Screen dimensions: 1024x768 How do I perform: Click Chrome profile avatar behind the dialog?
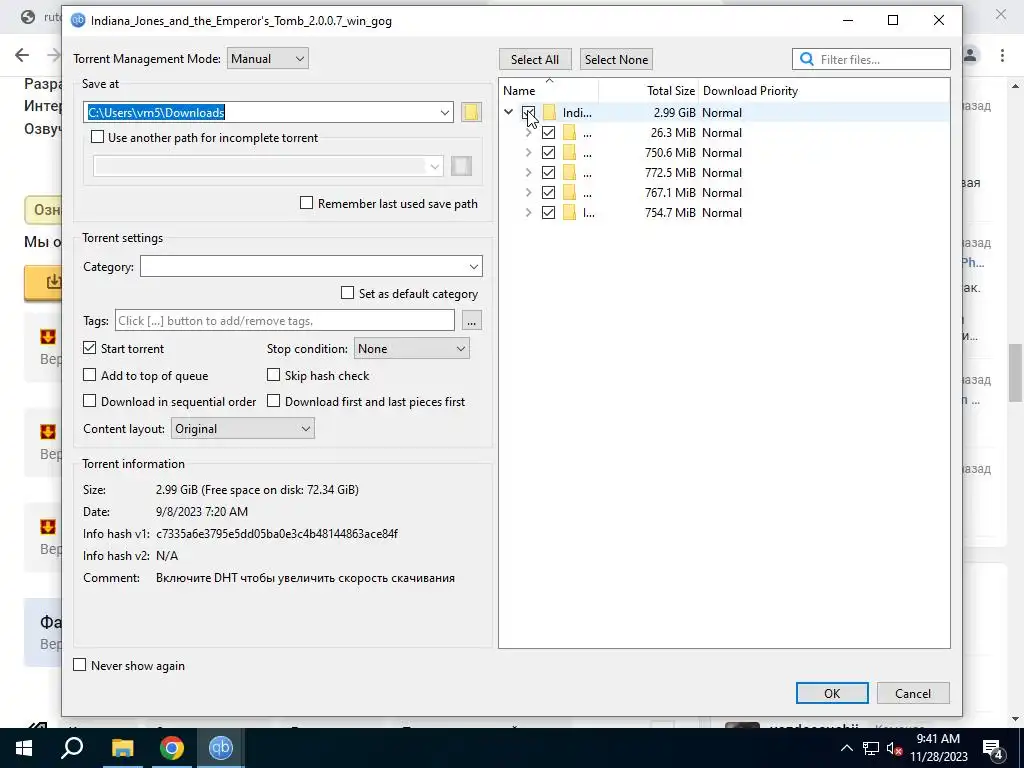point(970,56)
